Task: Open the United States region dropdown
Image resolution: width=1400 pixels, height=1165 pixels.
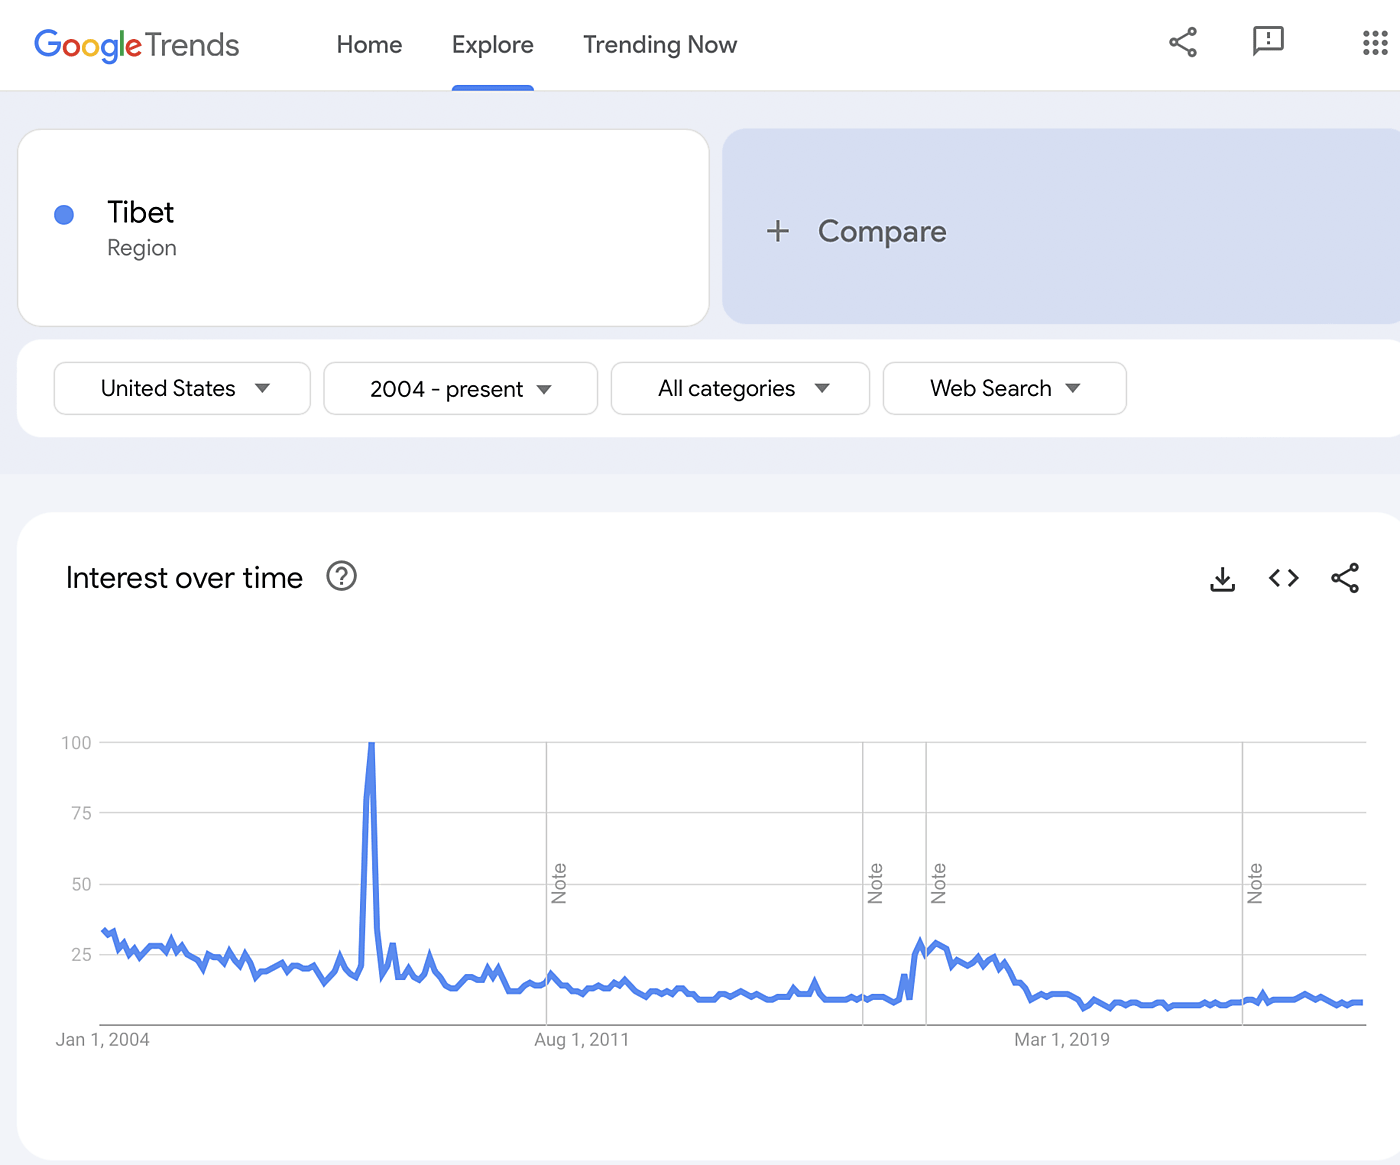Action: (x=182, y=388)
